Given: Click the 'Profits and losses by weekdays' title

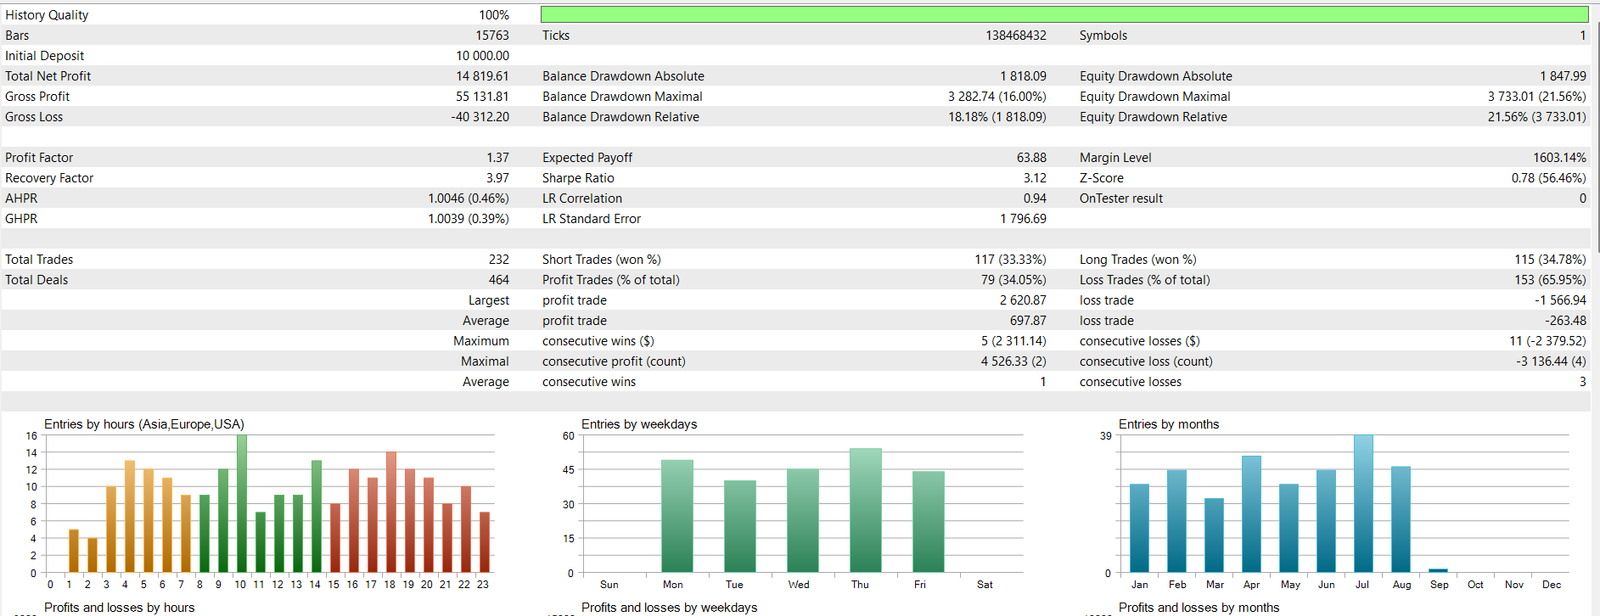Looking at the screenshot, I should coord(669,607).
